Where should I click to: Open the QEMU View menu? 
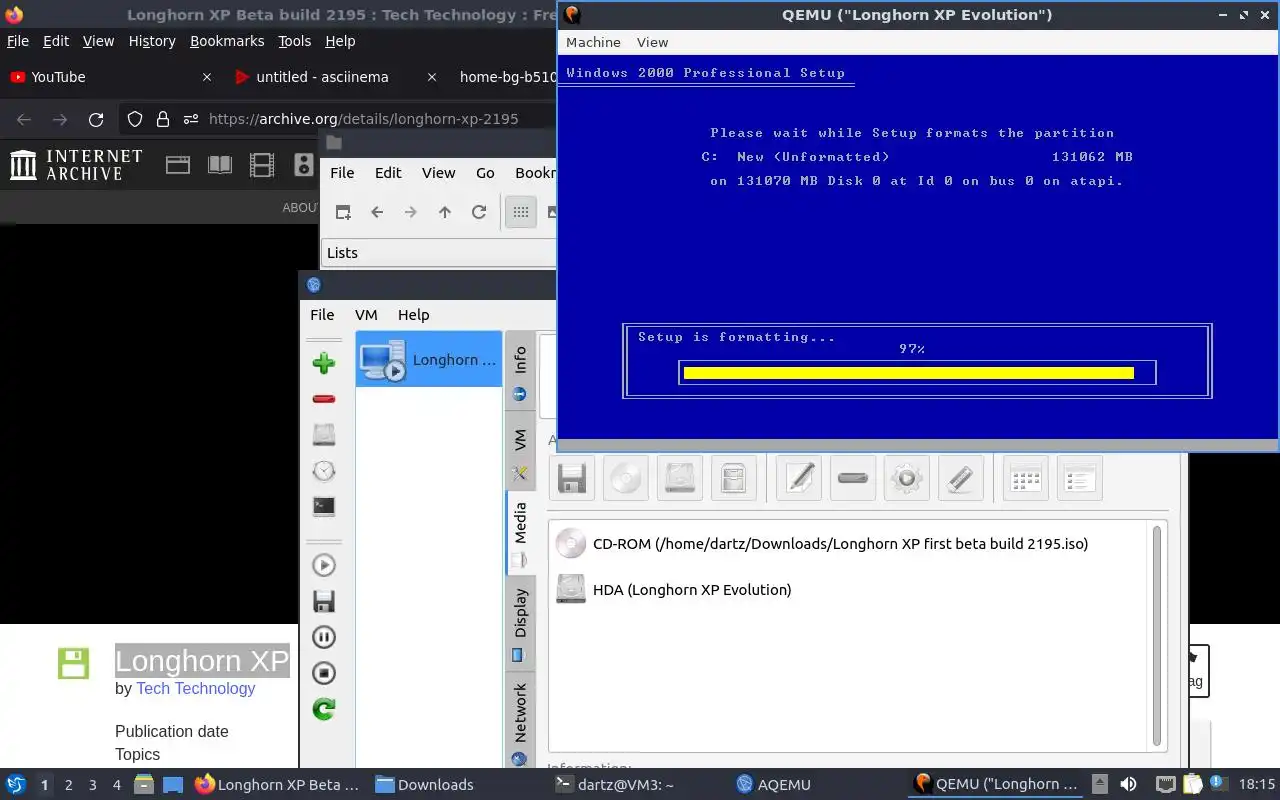pos(652,42)
